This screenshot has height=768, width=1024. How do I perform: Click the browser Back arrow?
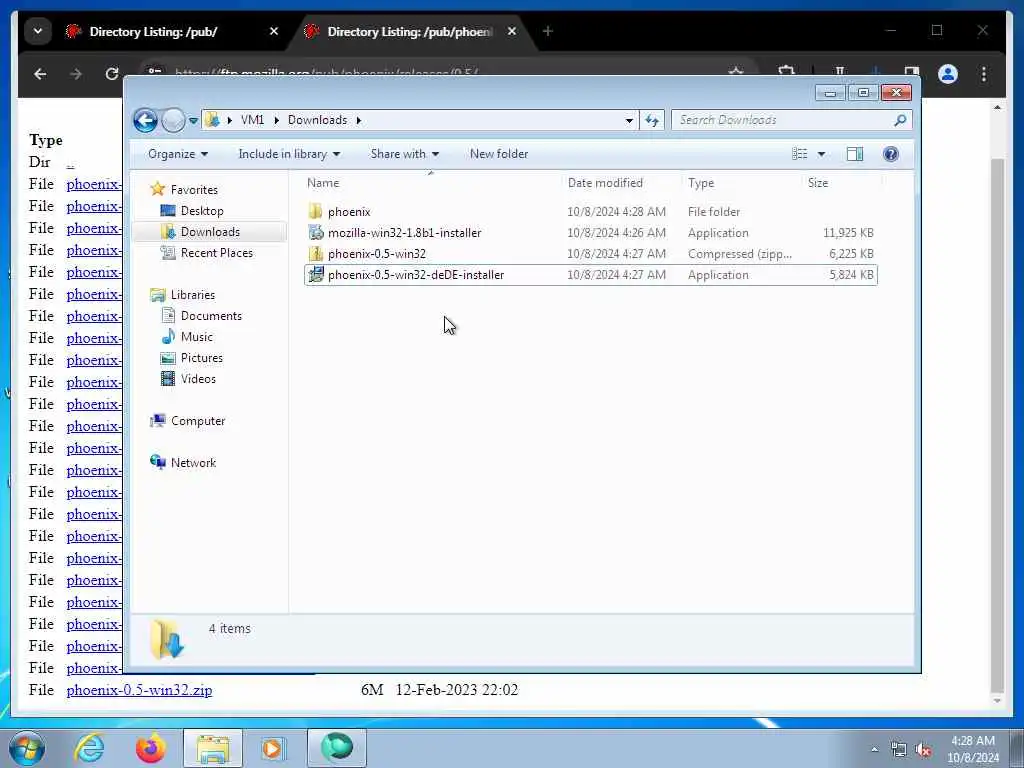point(40,74)
